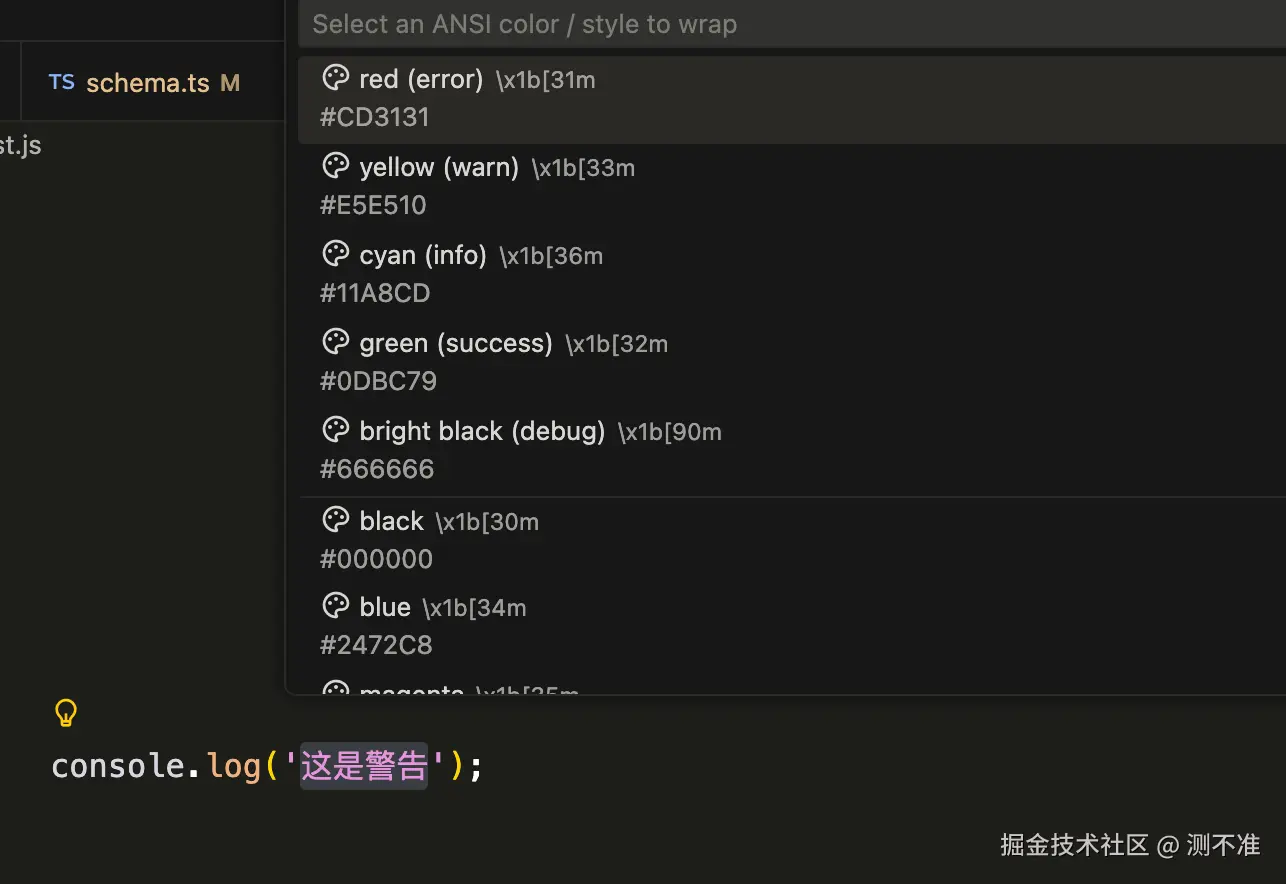The width and height of the screenshot is (1286, 884).
Task: Choose the yellow (warn) option
Action: [x=792, y=187]
